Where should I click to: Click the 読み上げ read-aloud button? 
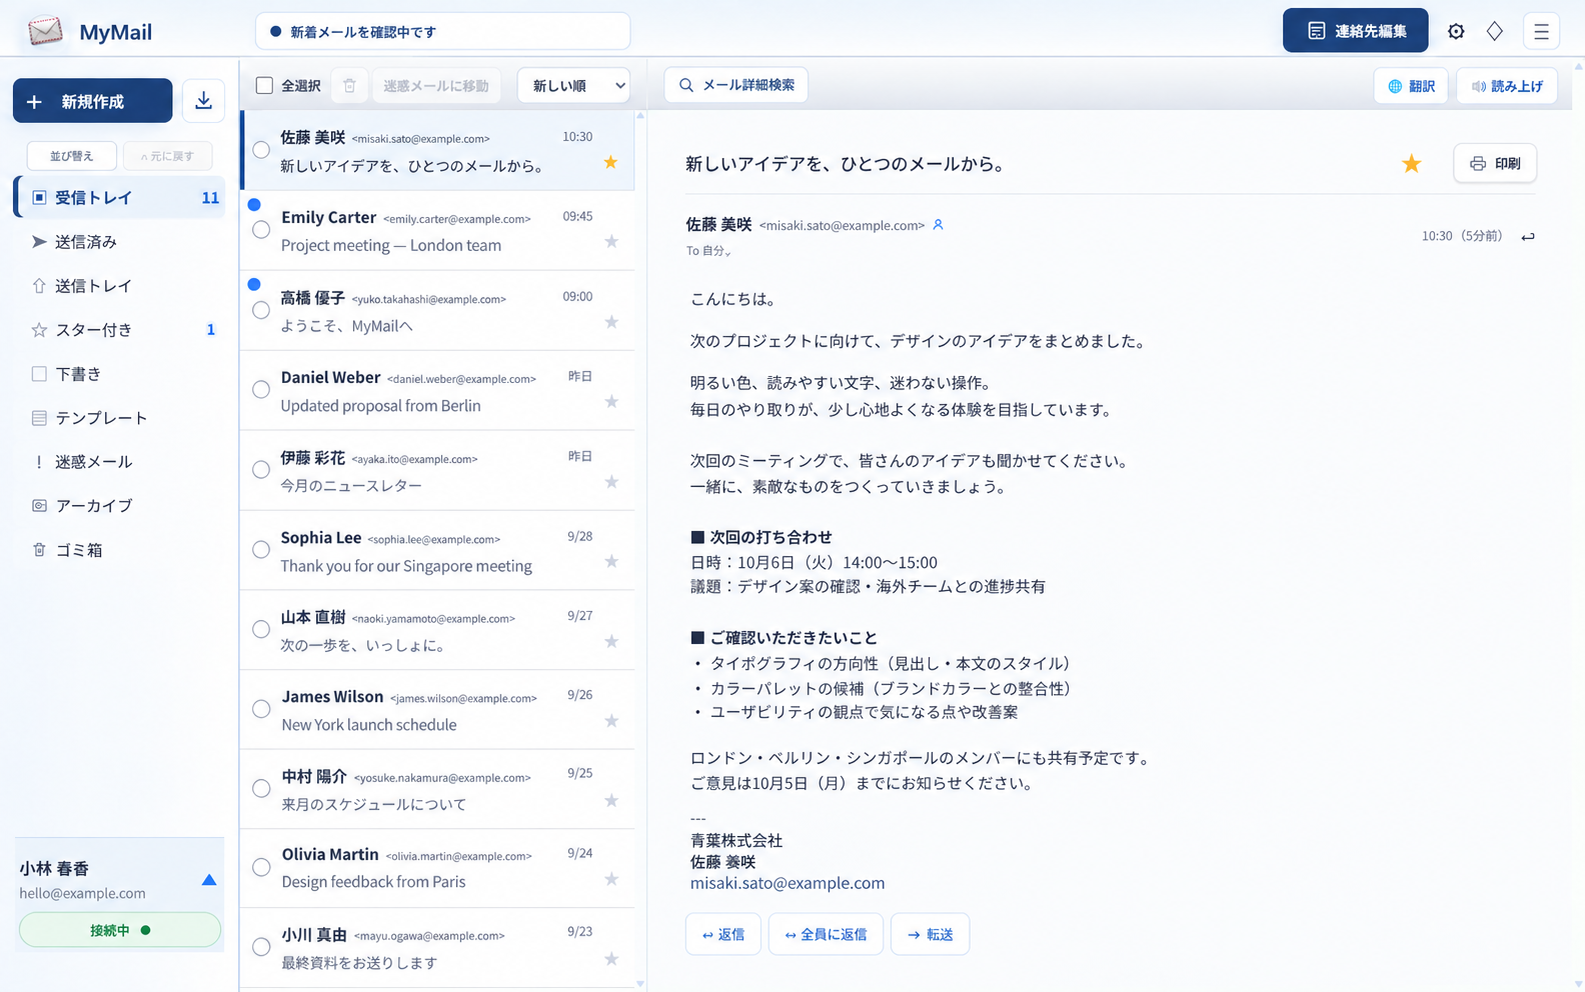click(1507, 86)
